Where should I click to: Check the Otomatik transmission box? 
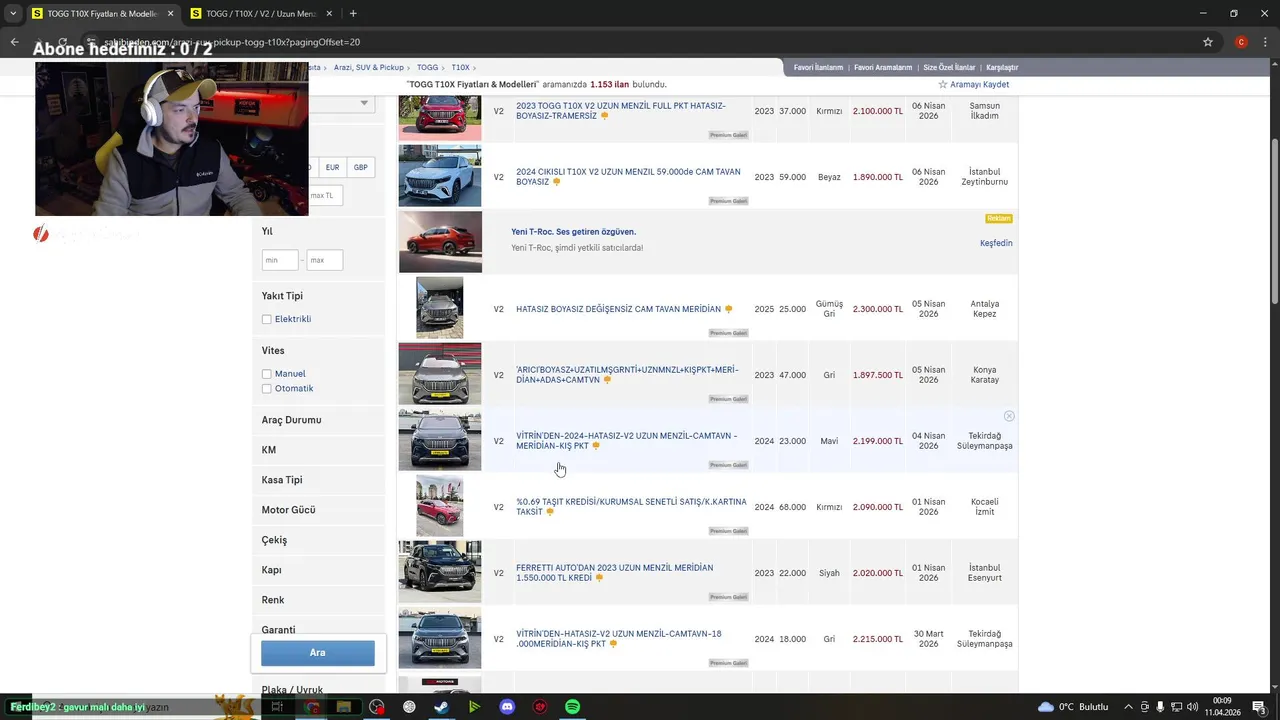tap(267, 389)
